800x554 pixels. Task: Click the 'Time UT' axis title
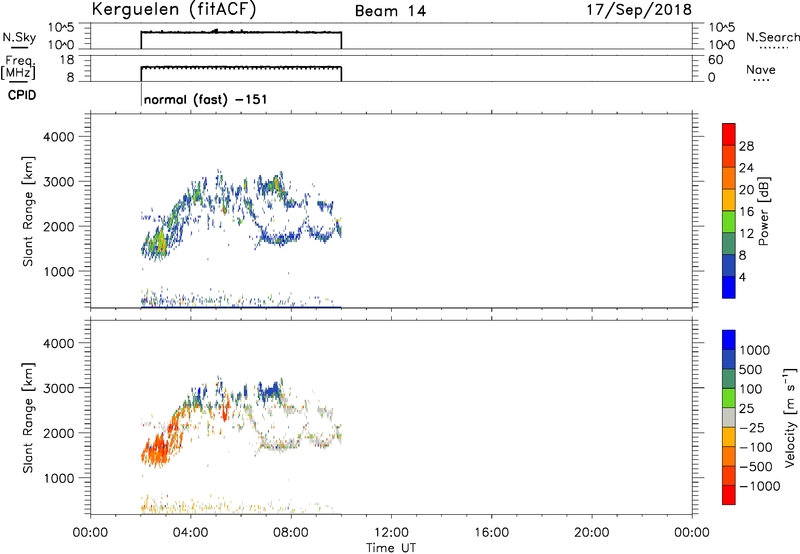pyautogui.click(x=391, y=548)
